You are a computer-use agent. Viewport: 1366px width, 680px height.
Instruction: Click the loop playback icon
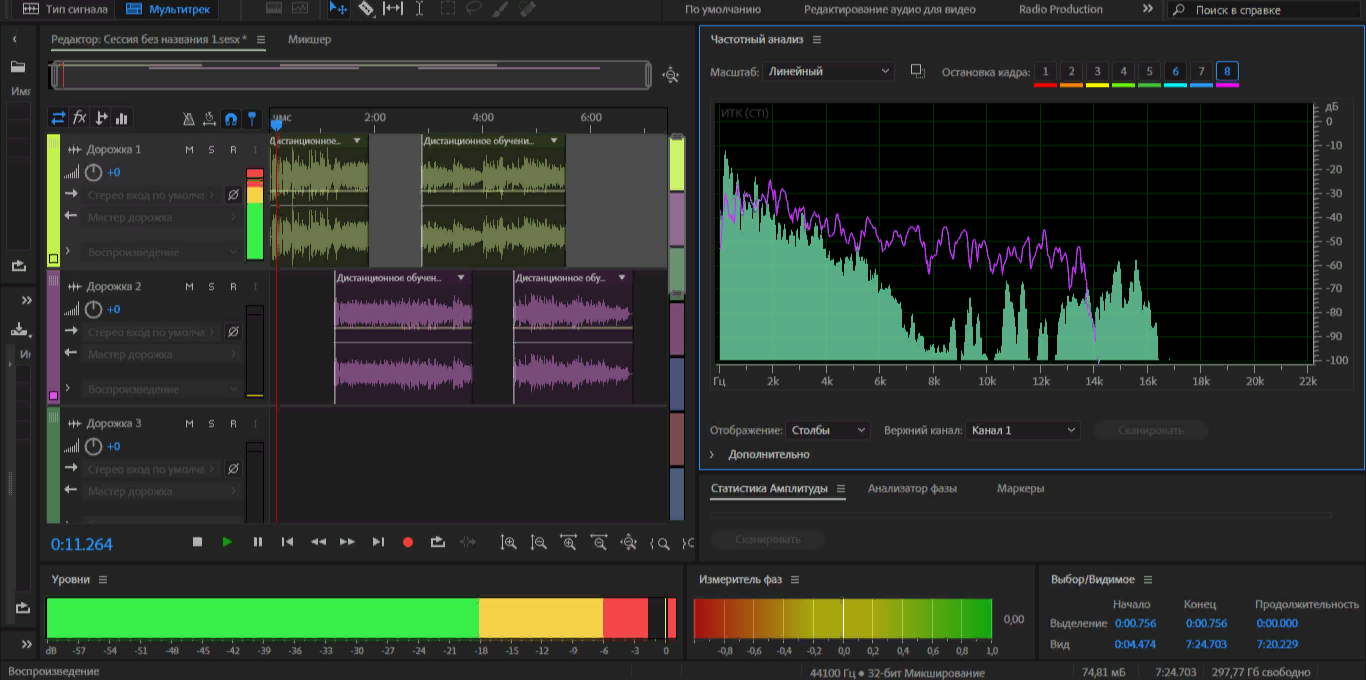(x=437, y=542)
